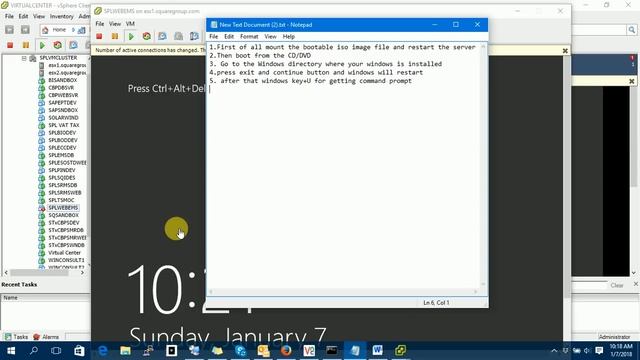Switch to the vSphere Client taskbar icon
Screen dimensions: 640x360
(x=400, y=351)
